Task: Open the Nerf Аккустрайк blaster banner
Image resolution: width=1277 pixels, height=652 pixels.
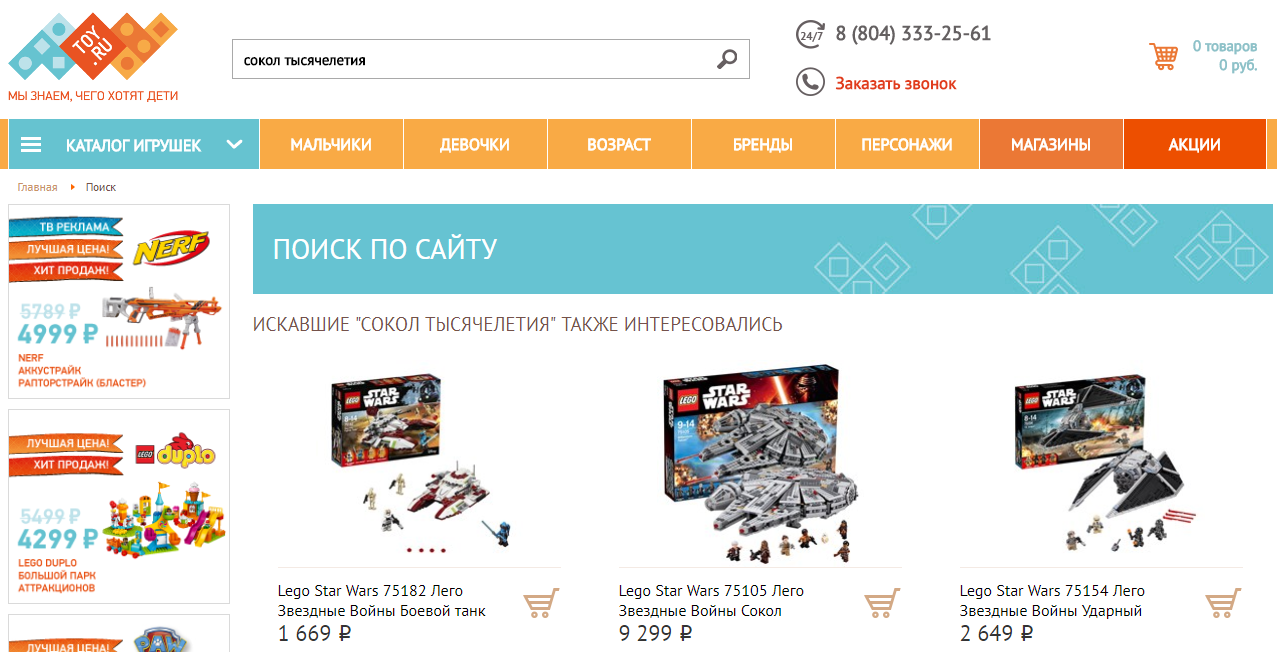Action: point(119,302)
